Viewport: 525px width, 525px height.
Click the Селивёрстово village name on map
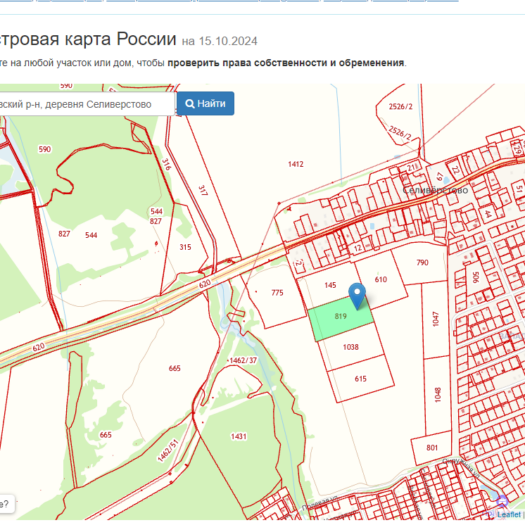pyautogui.click(x=435, y=190)
